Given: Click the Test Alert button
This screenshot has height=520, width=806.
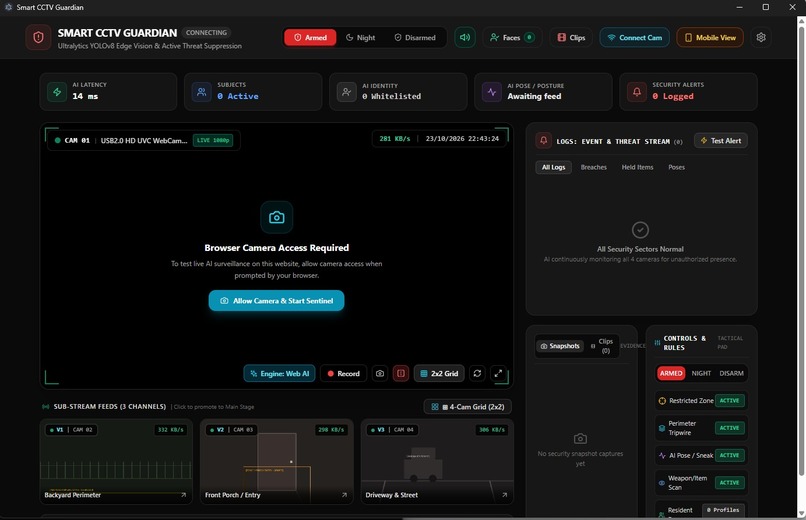Looking at the screenshot, I should point(721,140).
